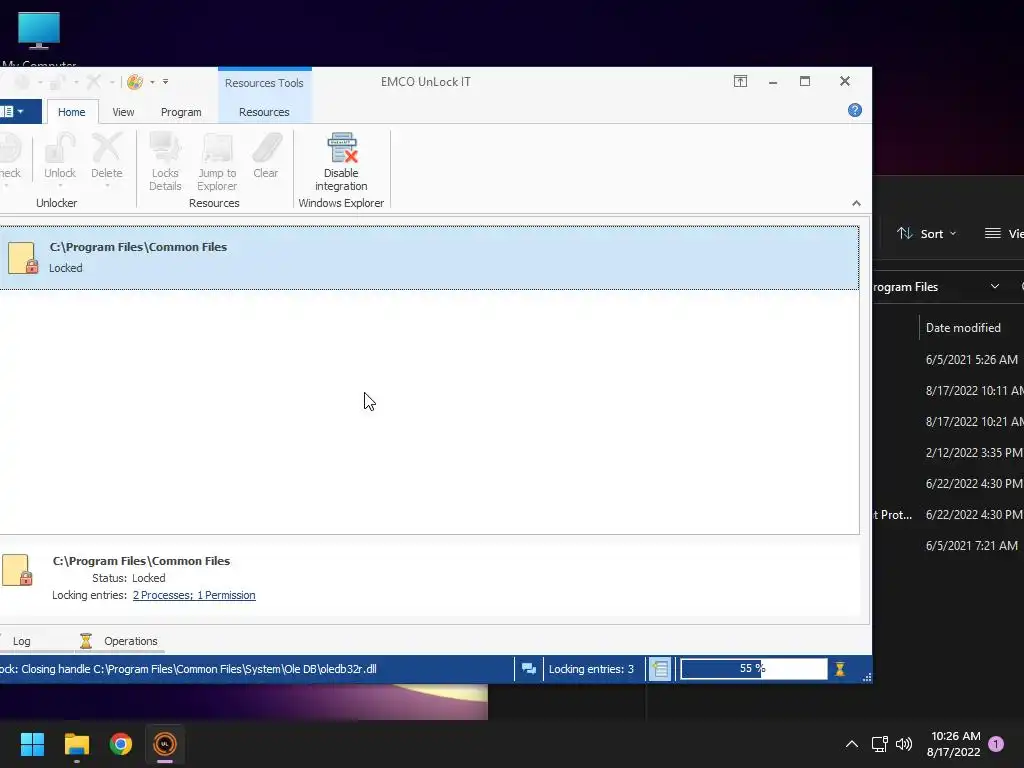Select the Home ribbon tab
The width and height of the screenshot is (1024, 768).
point(71,112)
